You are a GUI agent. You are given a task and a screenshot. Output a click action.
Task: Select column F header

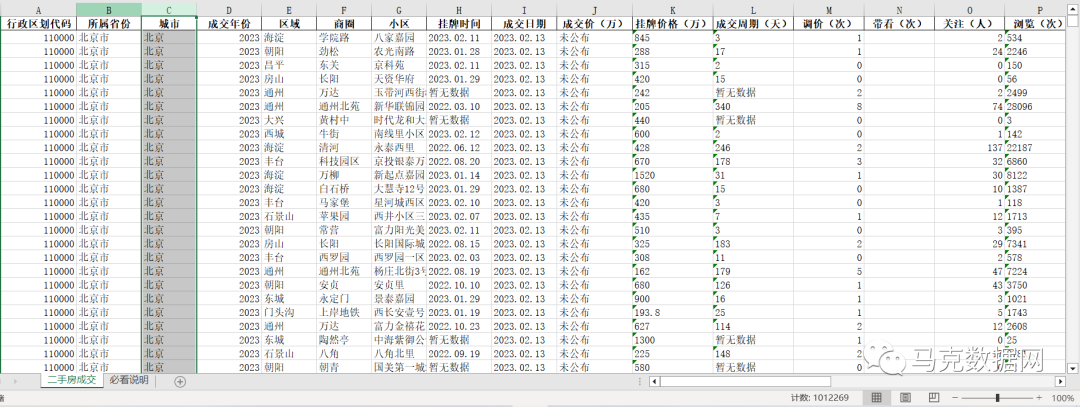(344, 10)
